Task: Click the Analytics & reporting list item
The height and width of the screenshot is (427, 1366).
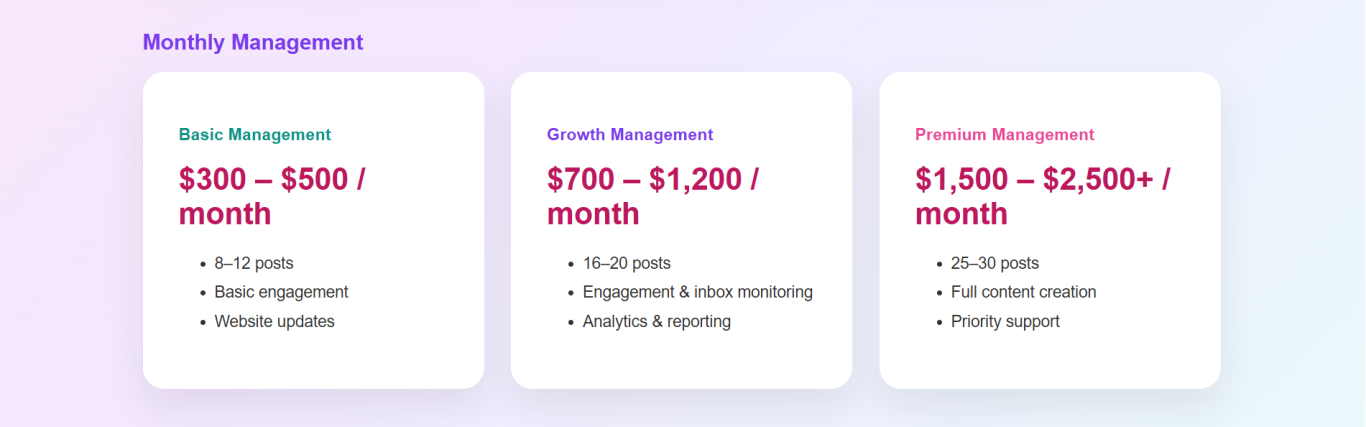Action: coord(656,321)
